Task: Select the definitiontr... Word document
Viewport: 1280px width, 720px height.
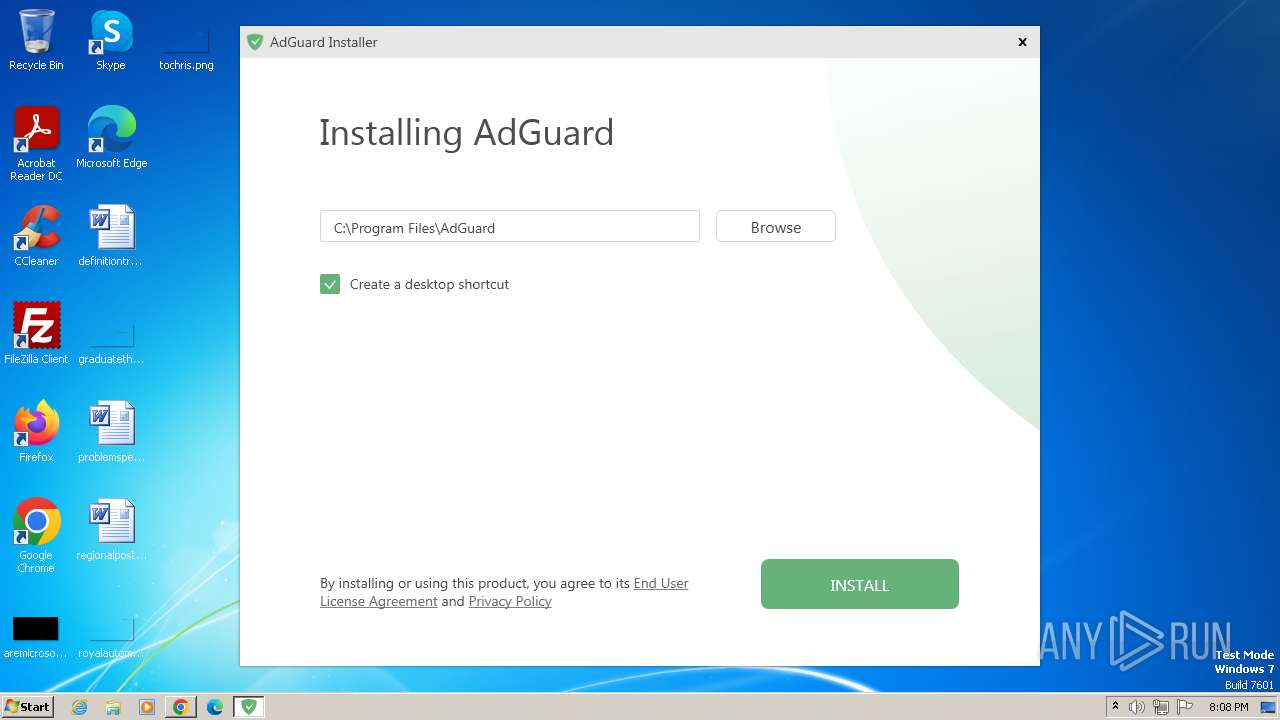Action: pos(111,236)
